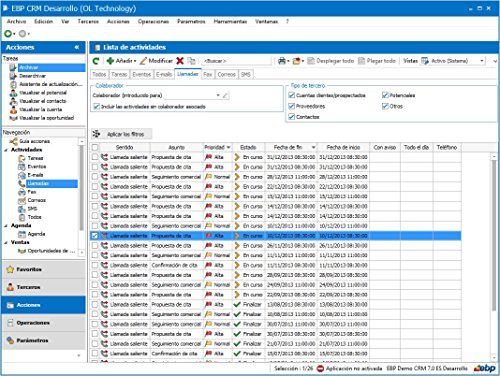Open the export icon dropdown arrow
The image size is (500, 376).
[x=303, y=61]
